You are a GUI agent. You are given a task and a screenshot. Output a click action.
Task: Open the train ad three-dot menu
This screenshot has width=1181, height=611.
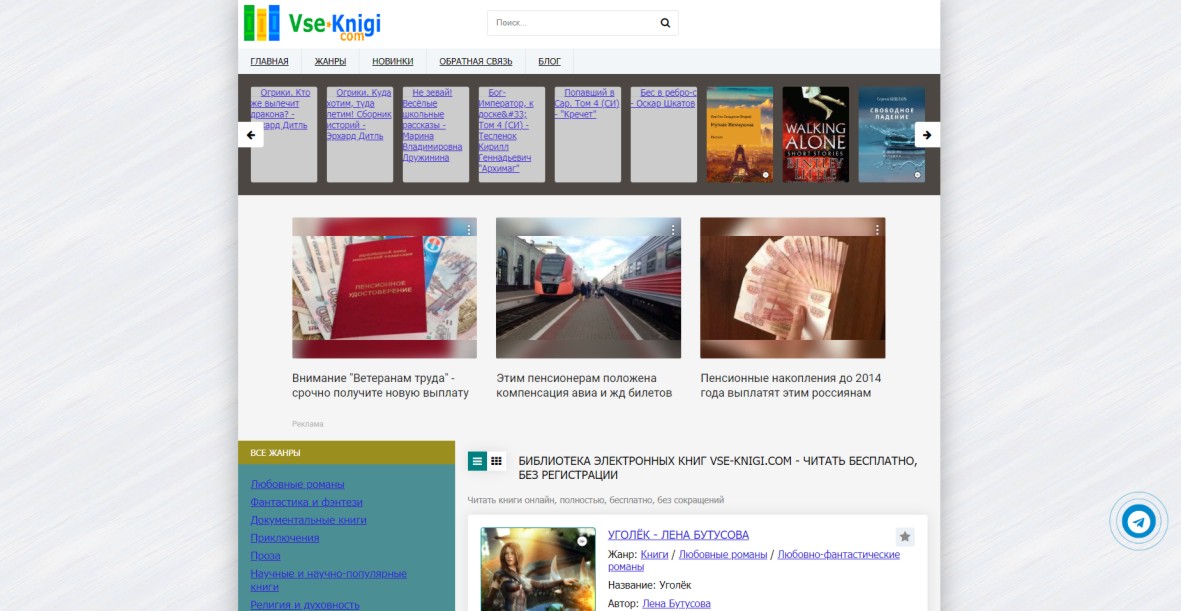673,230
